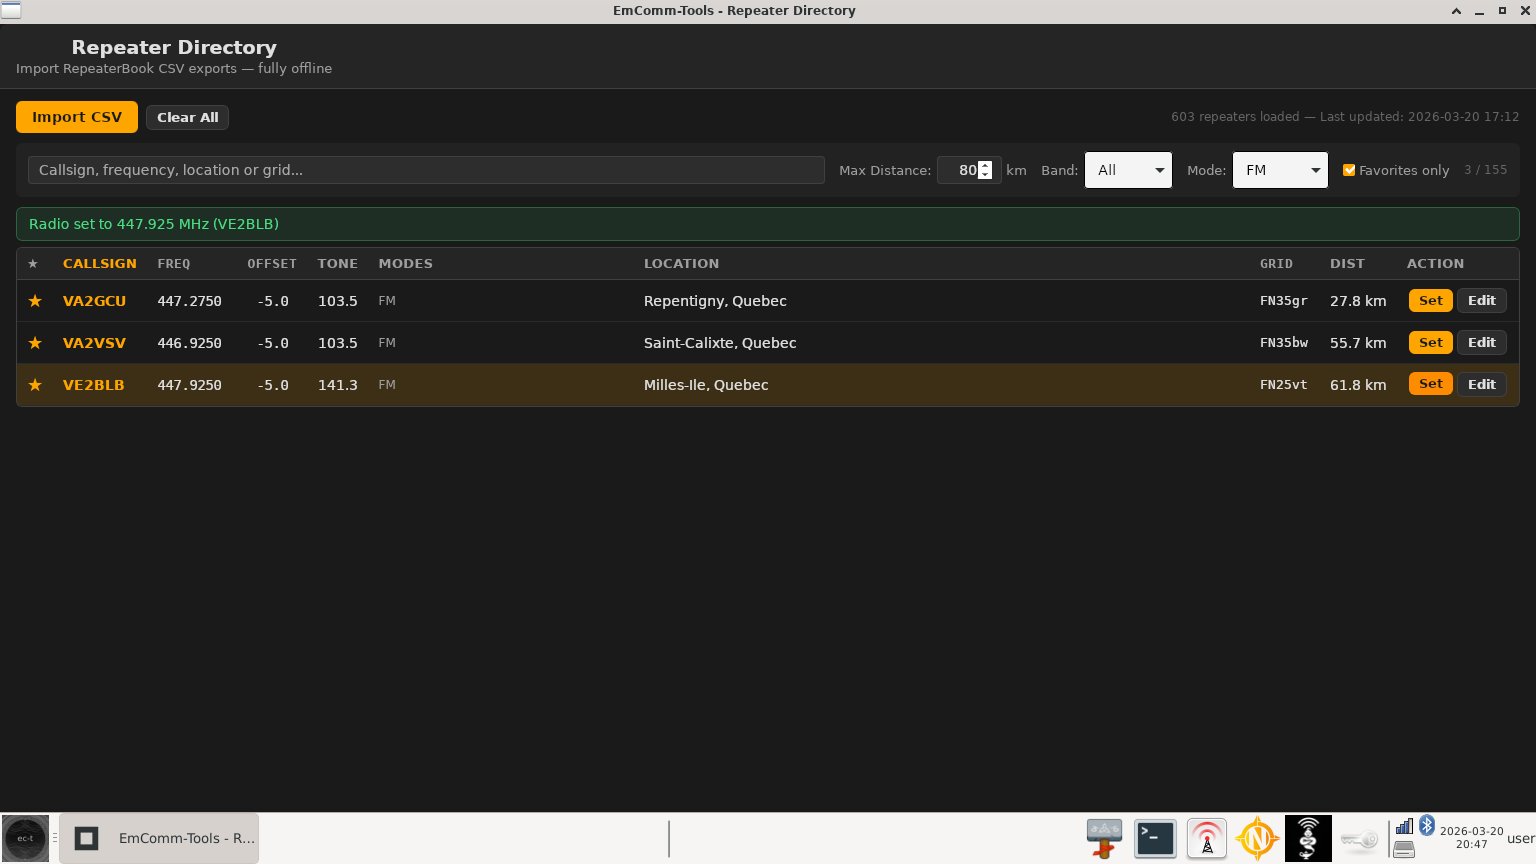1536x864 pixels.
Task: Sort by the TONE column header
Action: 338,264
